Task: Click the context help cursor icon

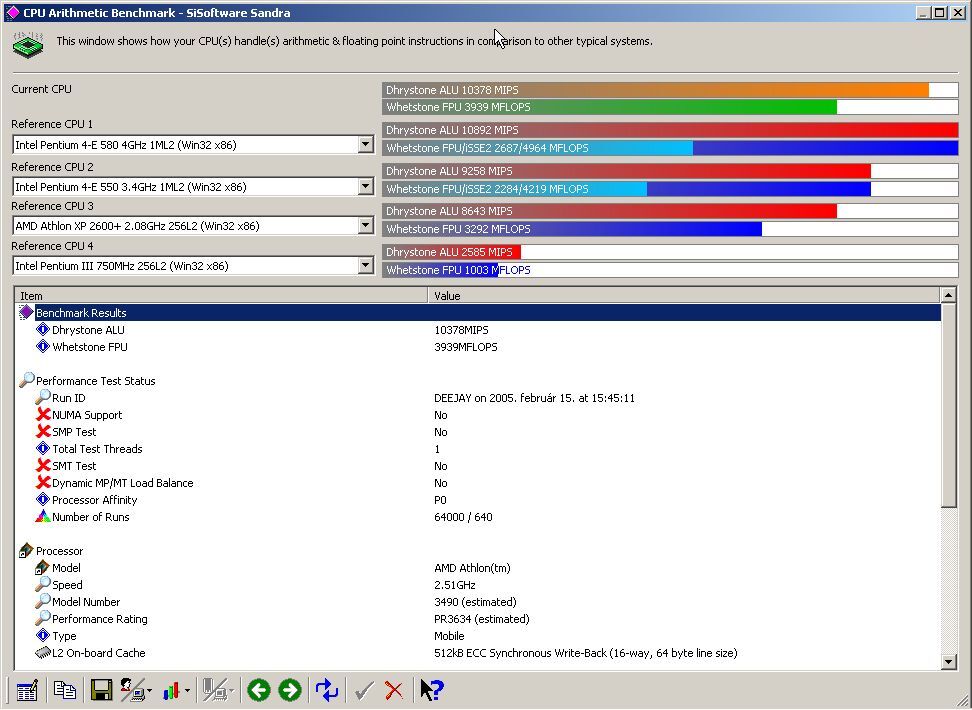Action: click(x=431, y=690)
